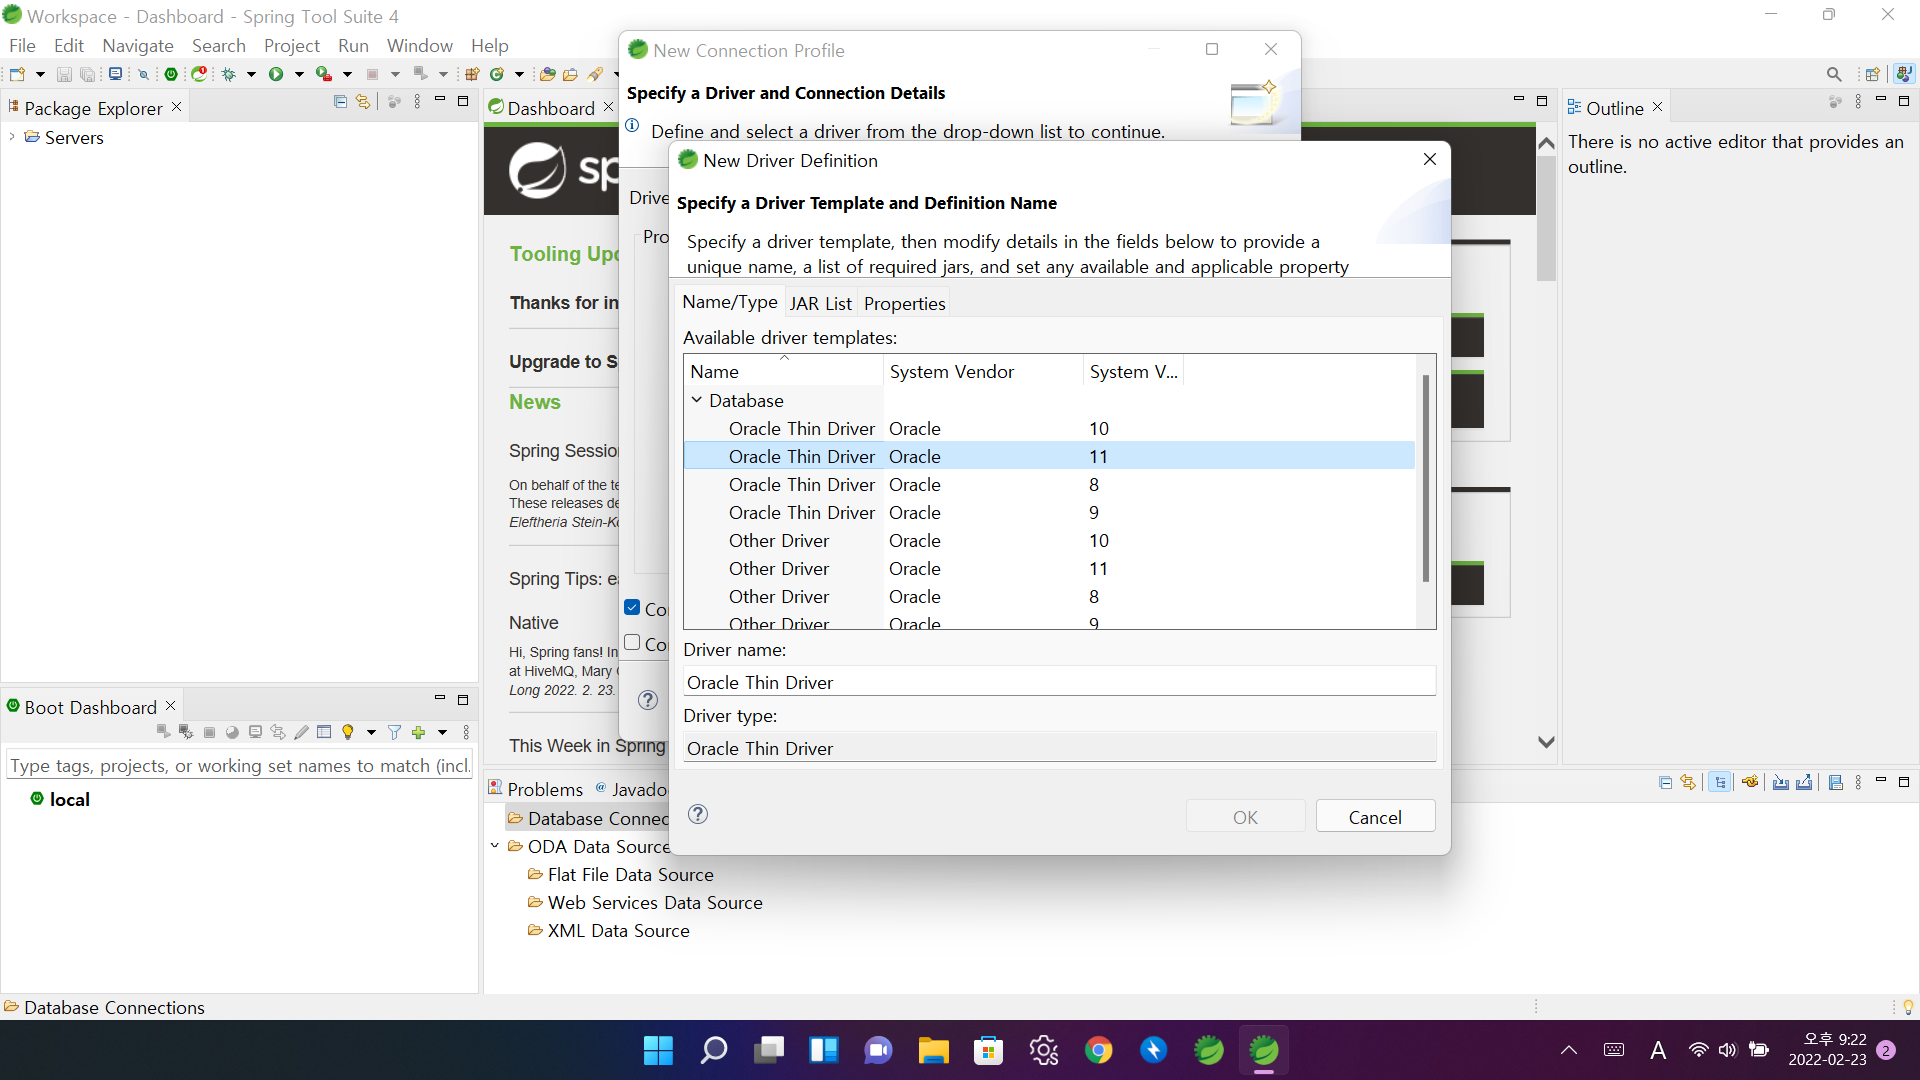Click the Boot Dashboard power icon in toolbar
1920x1080 pixels.
pyautogui.click(x=171, y=74)
